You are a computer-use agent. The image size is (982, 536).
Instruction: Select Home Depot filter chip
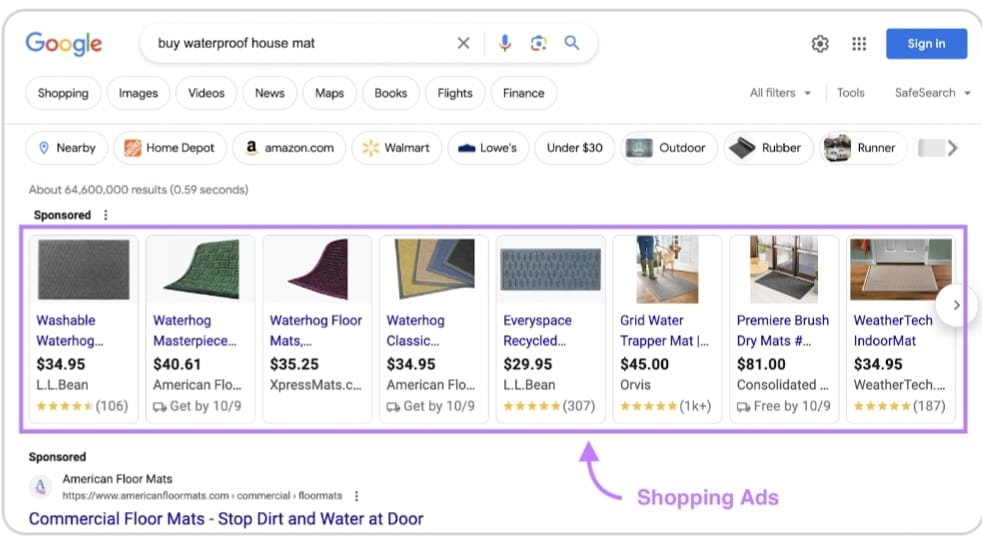tap(170, 148)
